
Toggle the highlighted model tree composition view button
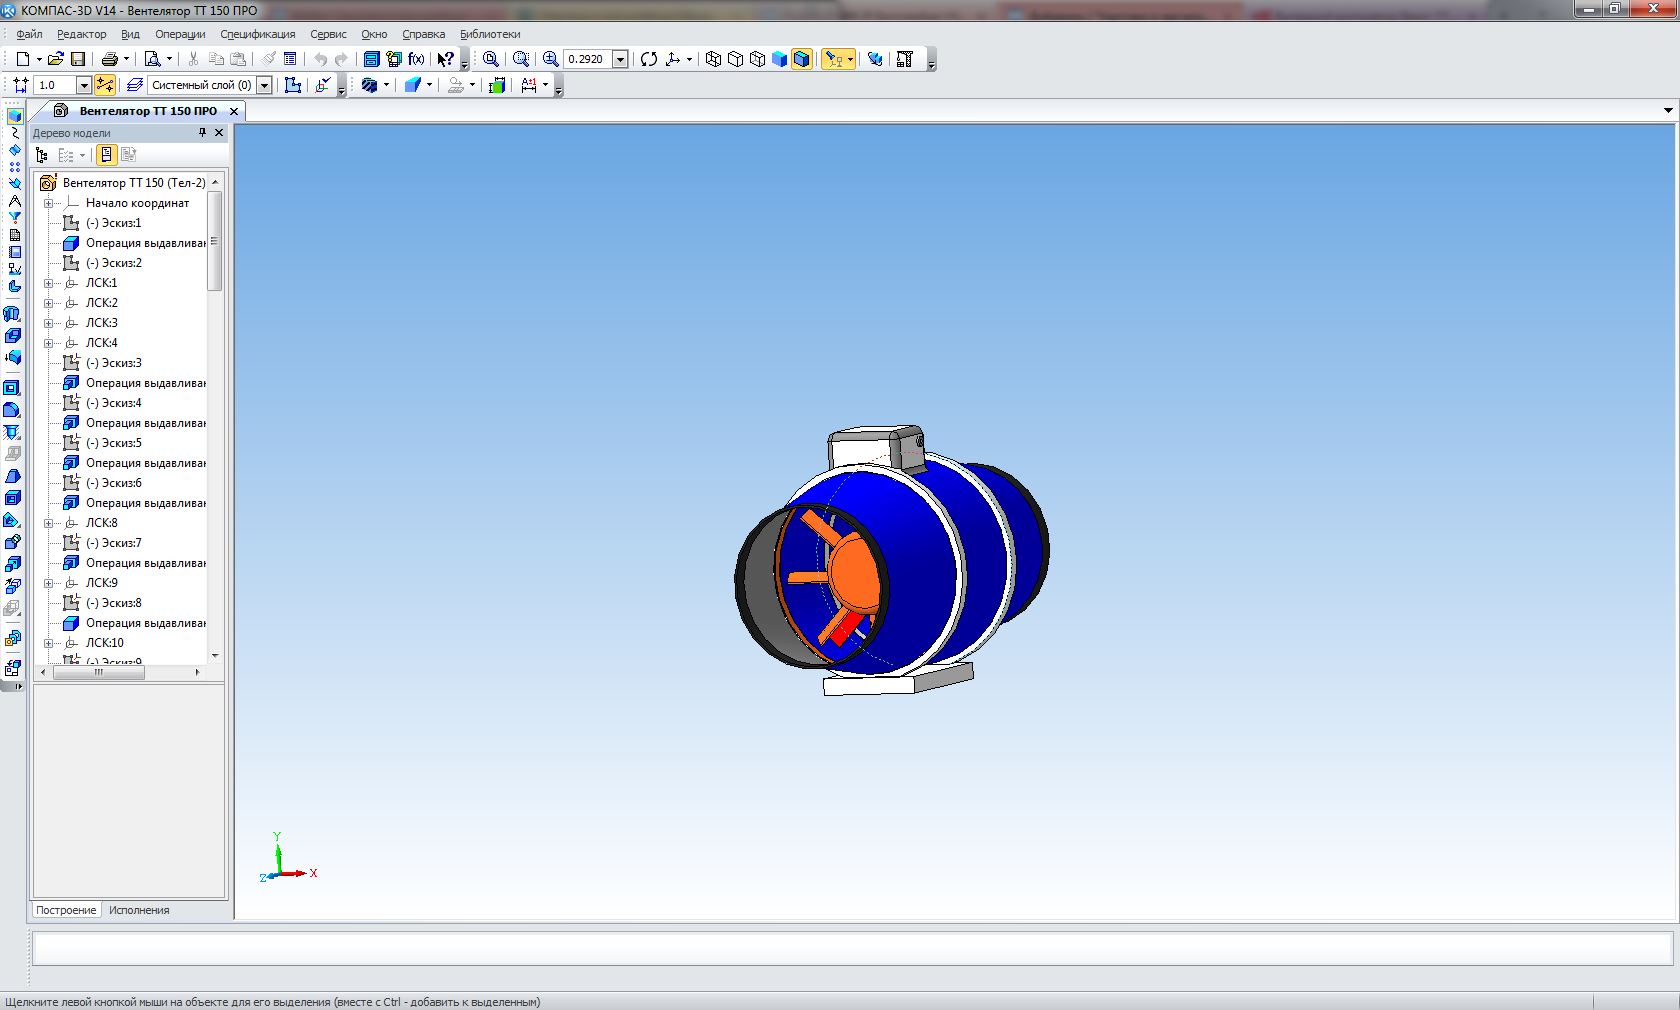106,155
